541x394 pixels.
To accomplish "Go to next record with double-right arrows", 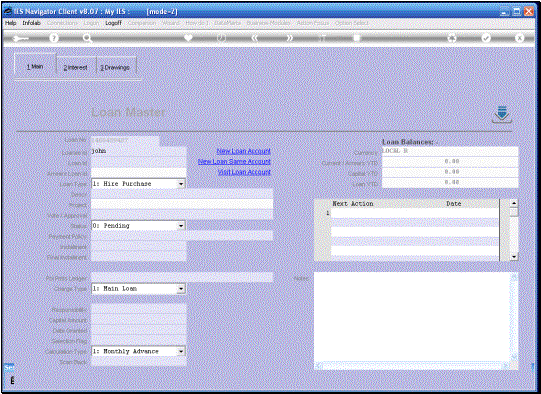I will click(290, 38).
